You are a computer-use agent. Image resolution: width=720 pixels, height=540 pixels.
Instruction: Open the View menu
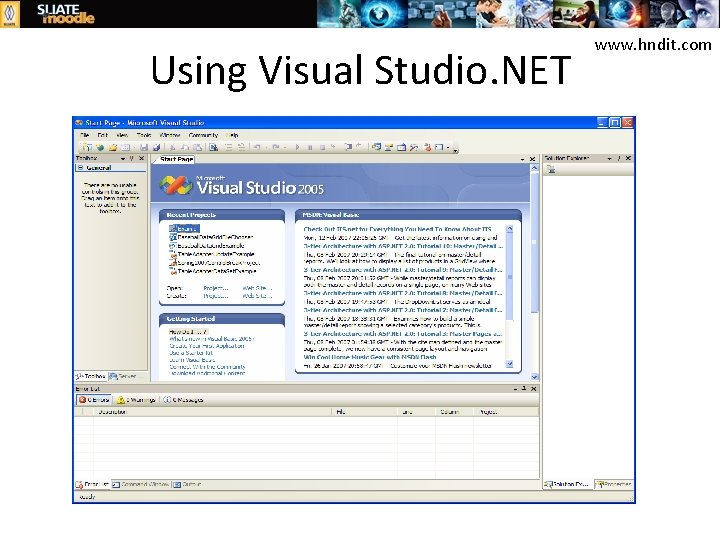coord(122,135)
